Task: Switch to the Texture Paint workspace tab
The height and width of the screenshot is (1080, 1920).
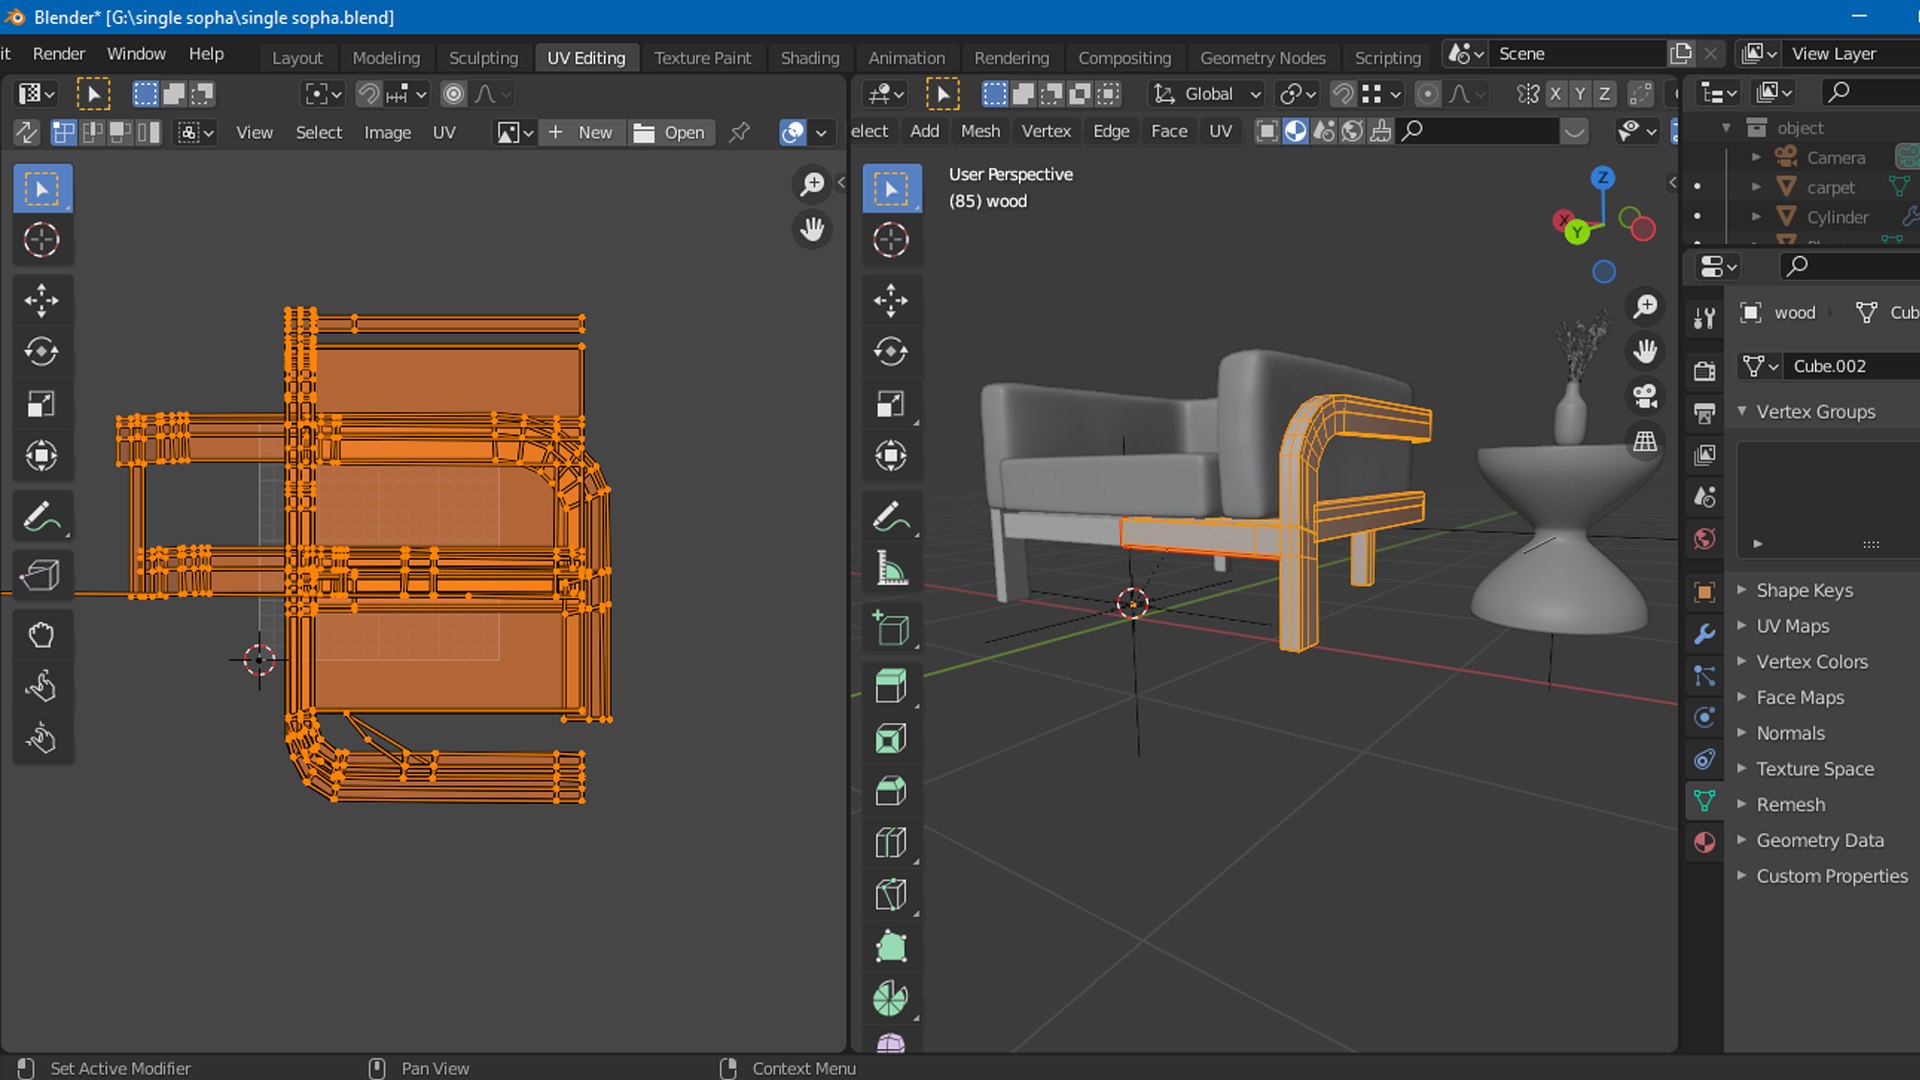Action: (x=702, y=57)
